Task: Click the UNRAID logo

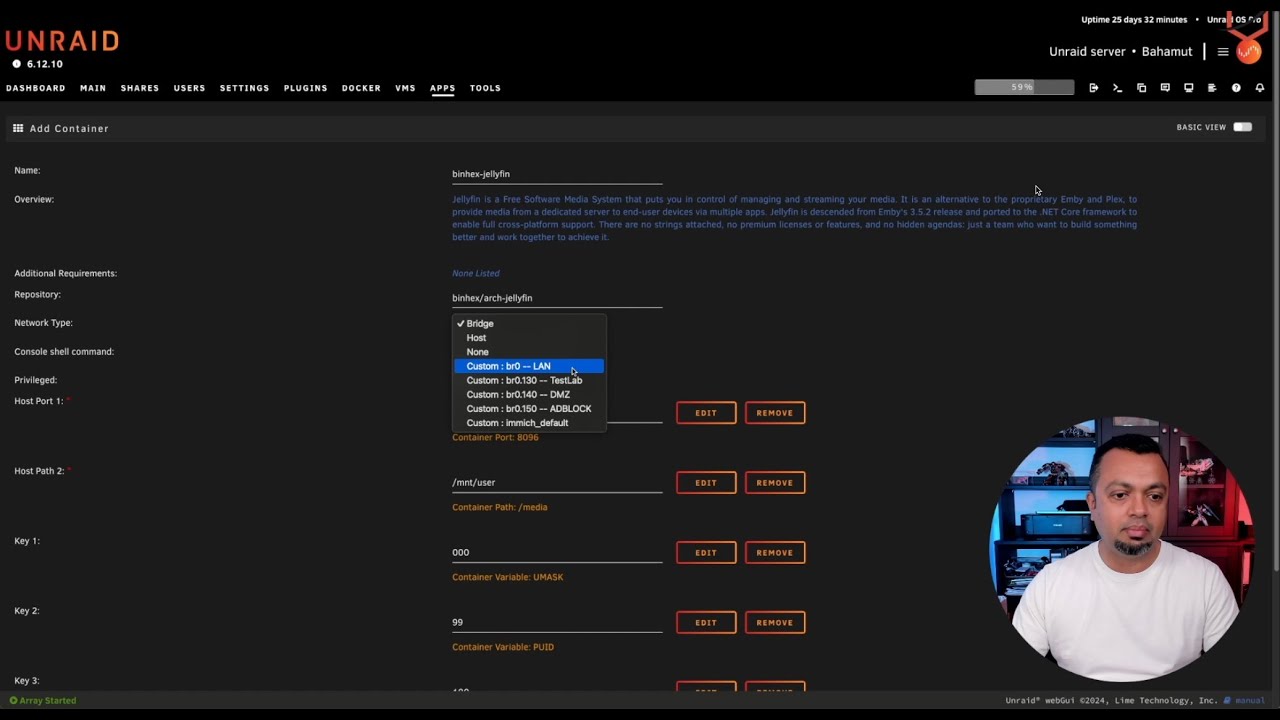Action: pos(62,41)
